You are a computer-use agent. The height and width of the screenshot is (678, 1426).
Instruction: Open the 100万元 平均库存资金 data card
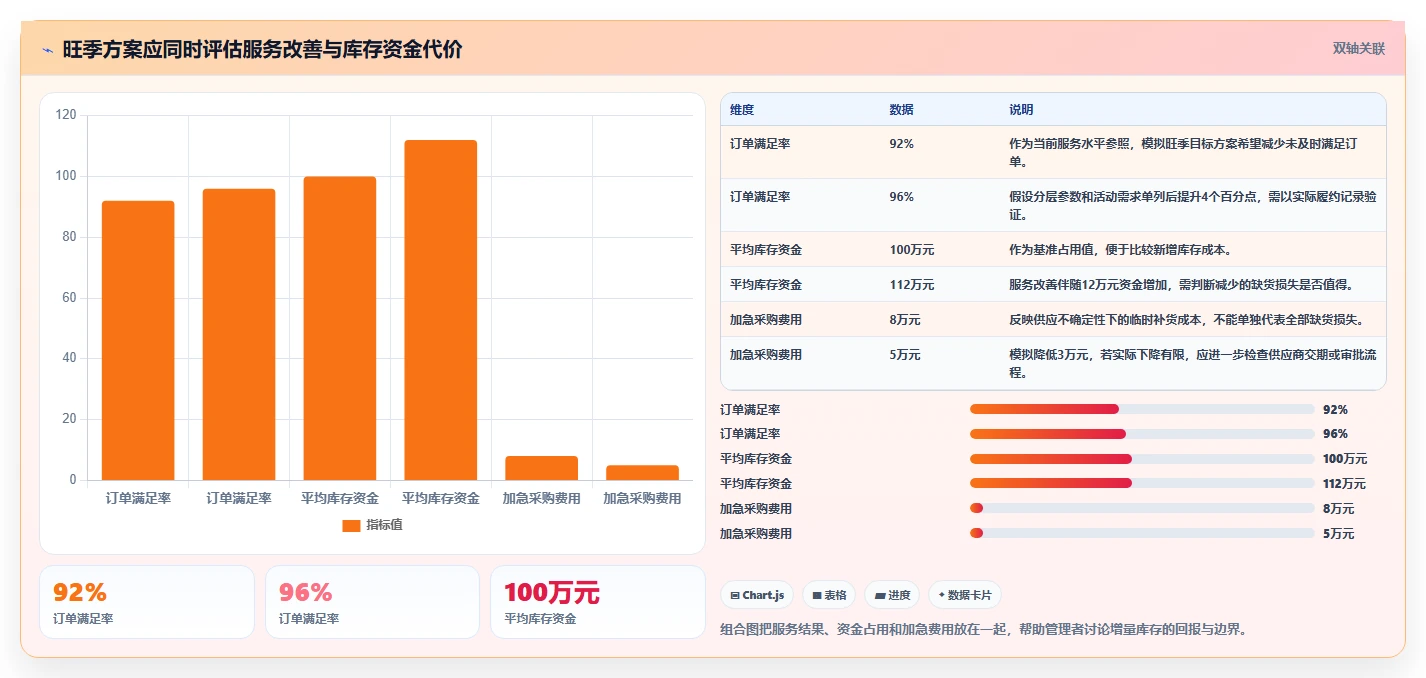click(x=598, y=602)
